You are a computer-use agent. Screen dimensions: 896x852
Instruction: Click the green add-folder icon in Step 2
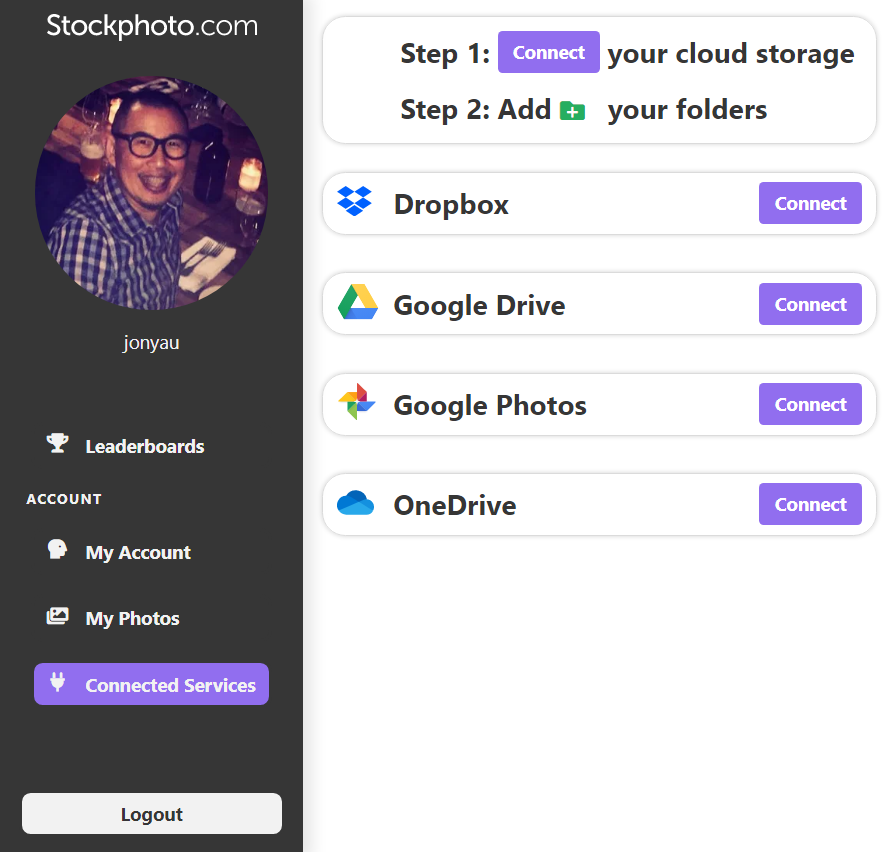click(x=572, y=110)
